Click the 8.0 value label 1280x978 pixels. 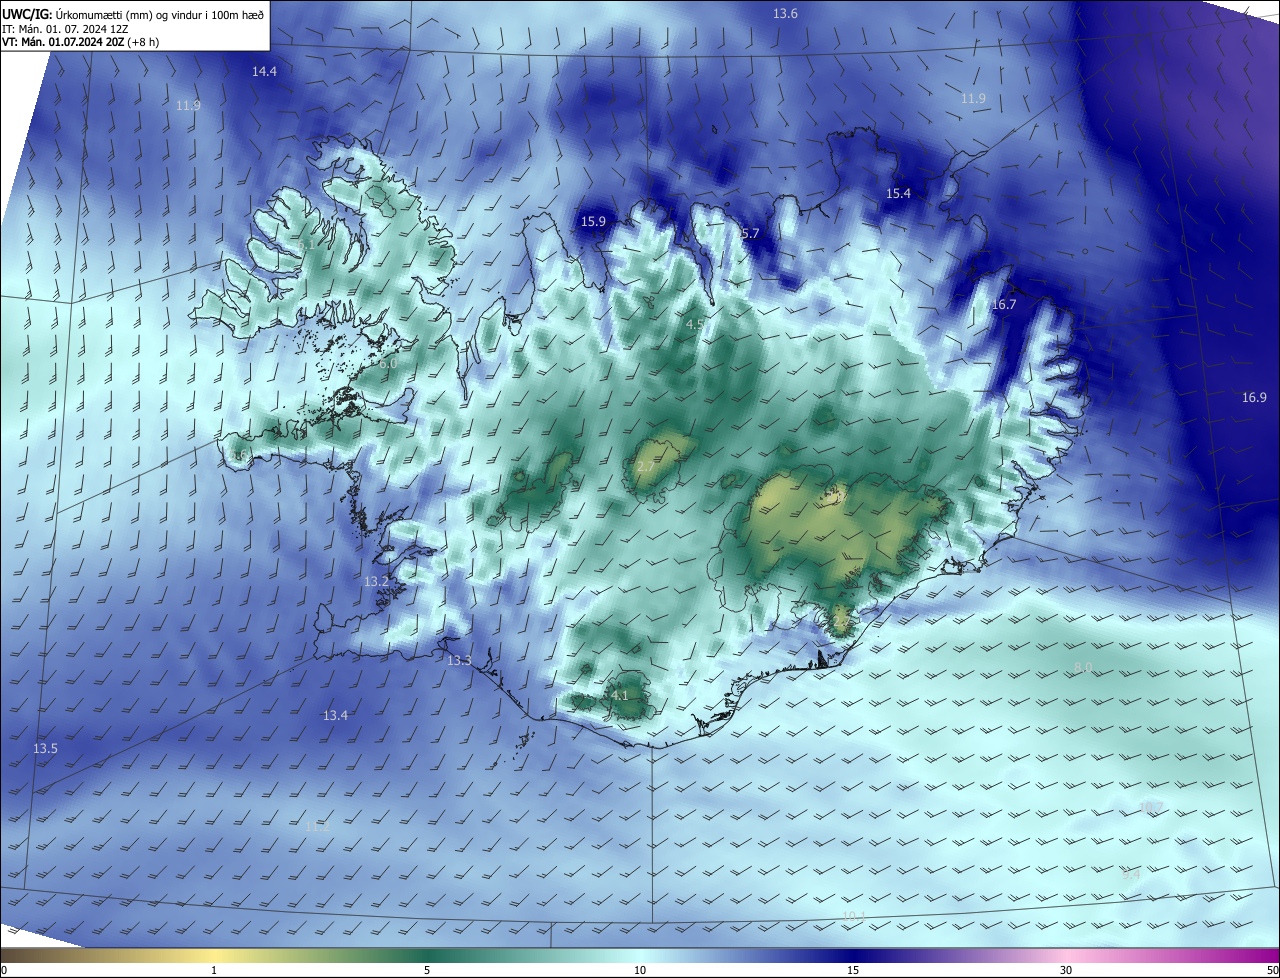coord(1082,668)
